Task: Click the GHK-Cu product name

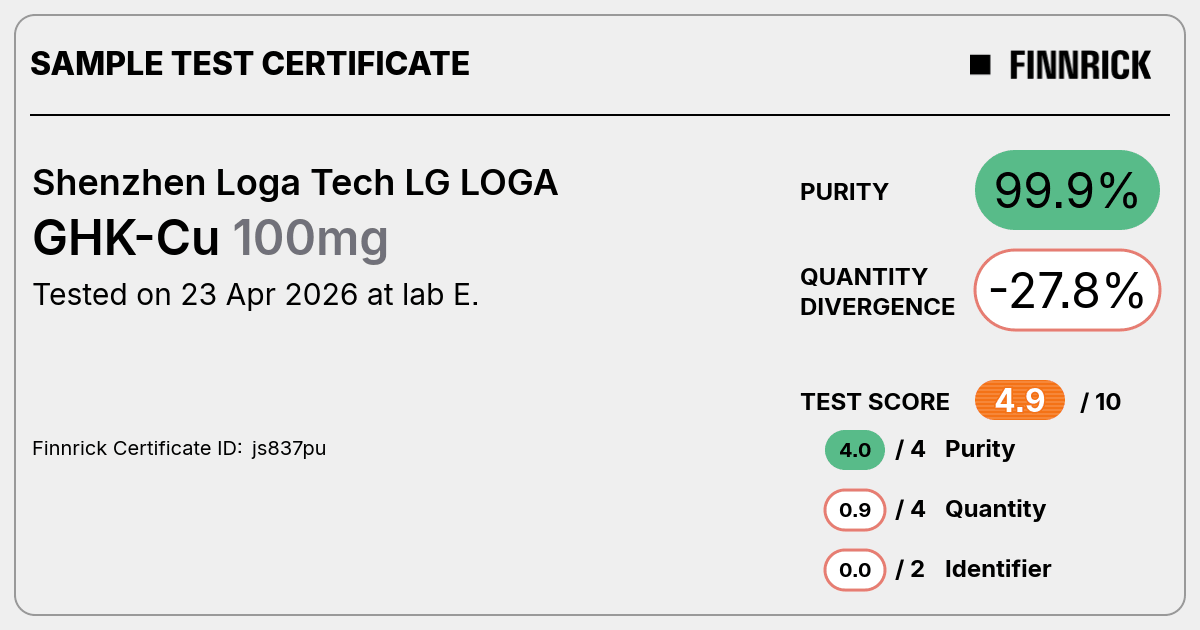Action: coord(126,239)
